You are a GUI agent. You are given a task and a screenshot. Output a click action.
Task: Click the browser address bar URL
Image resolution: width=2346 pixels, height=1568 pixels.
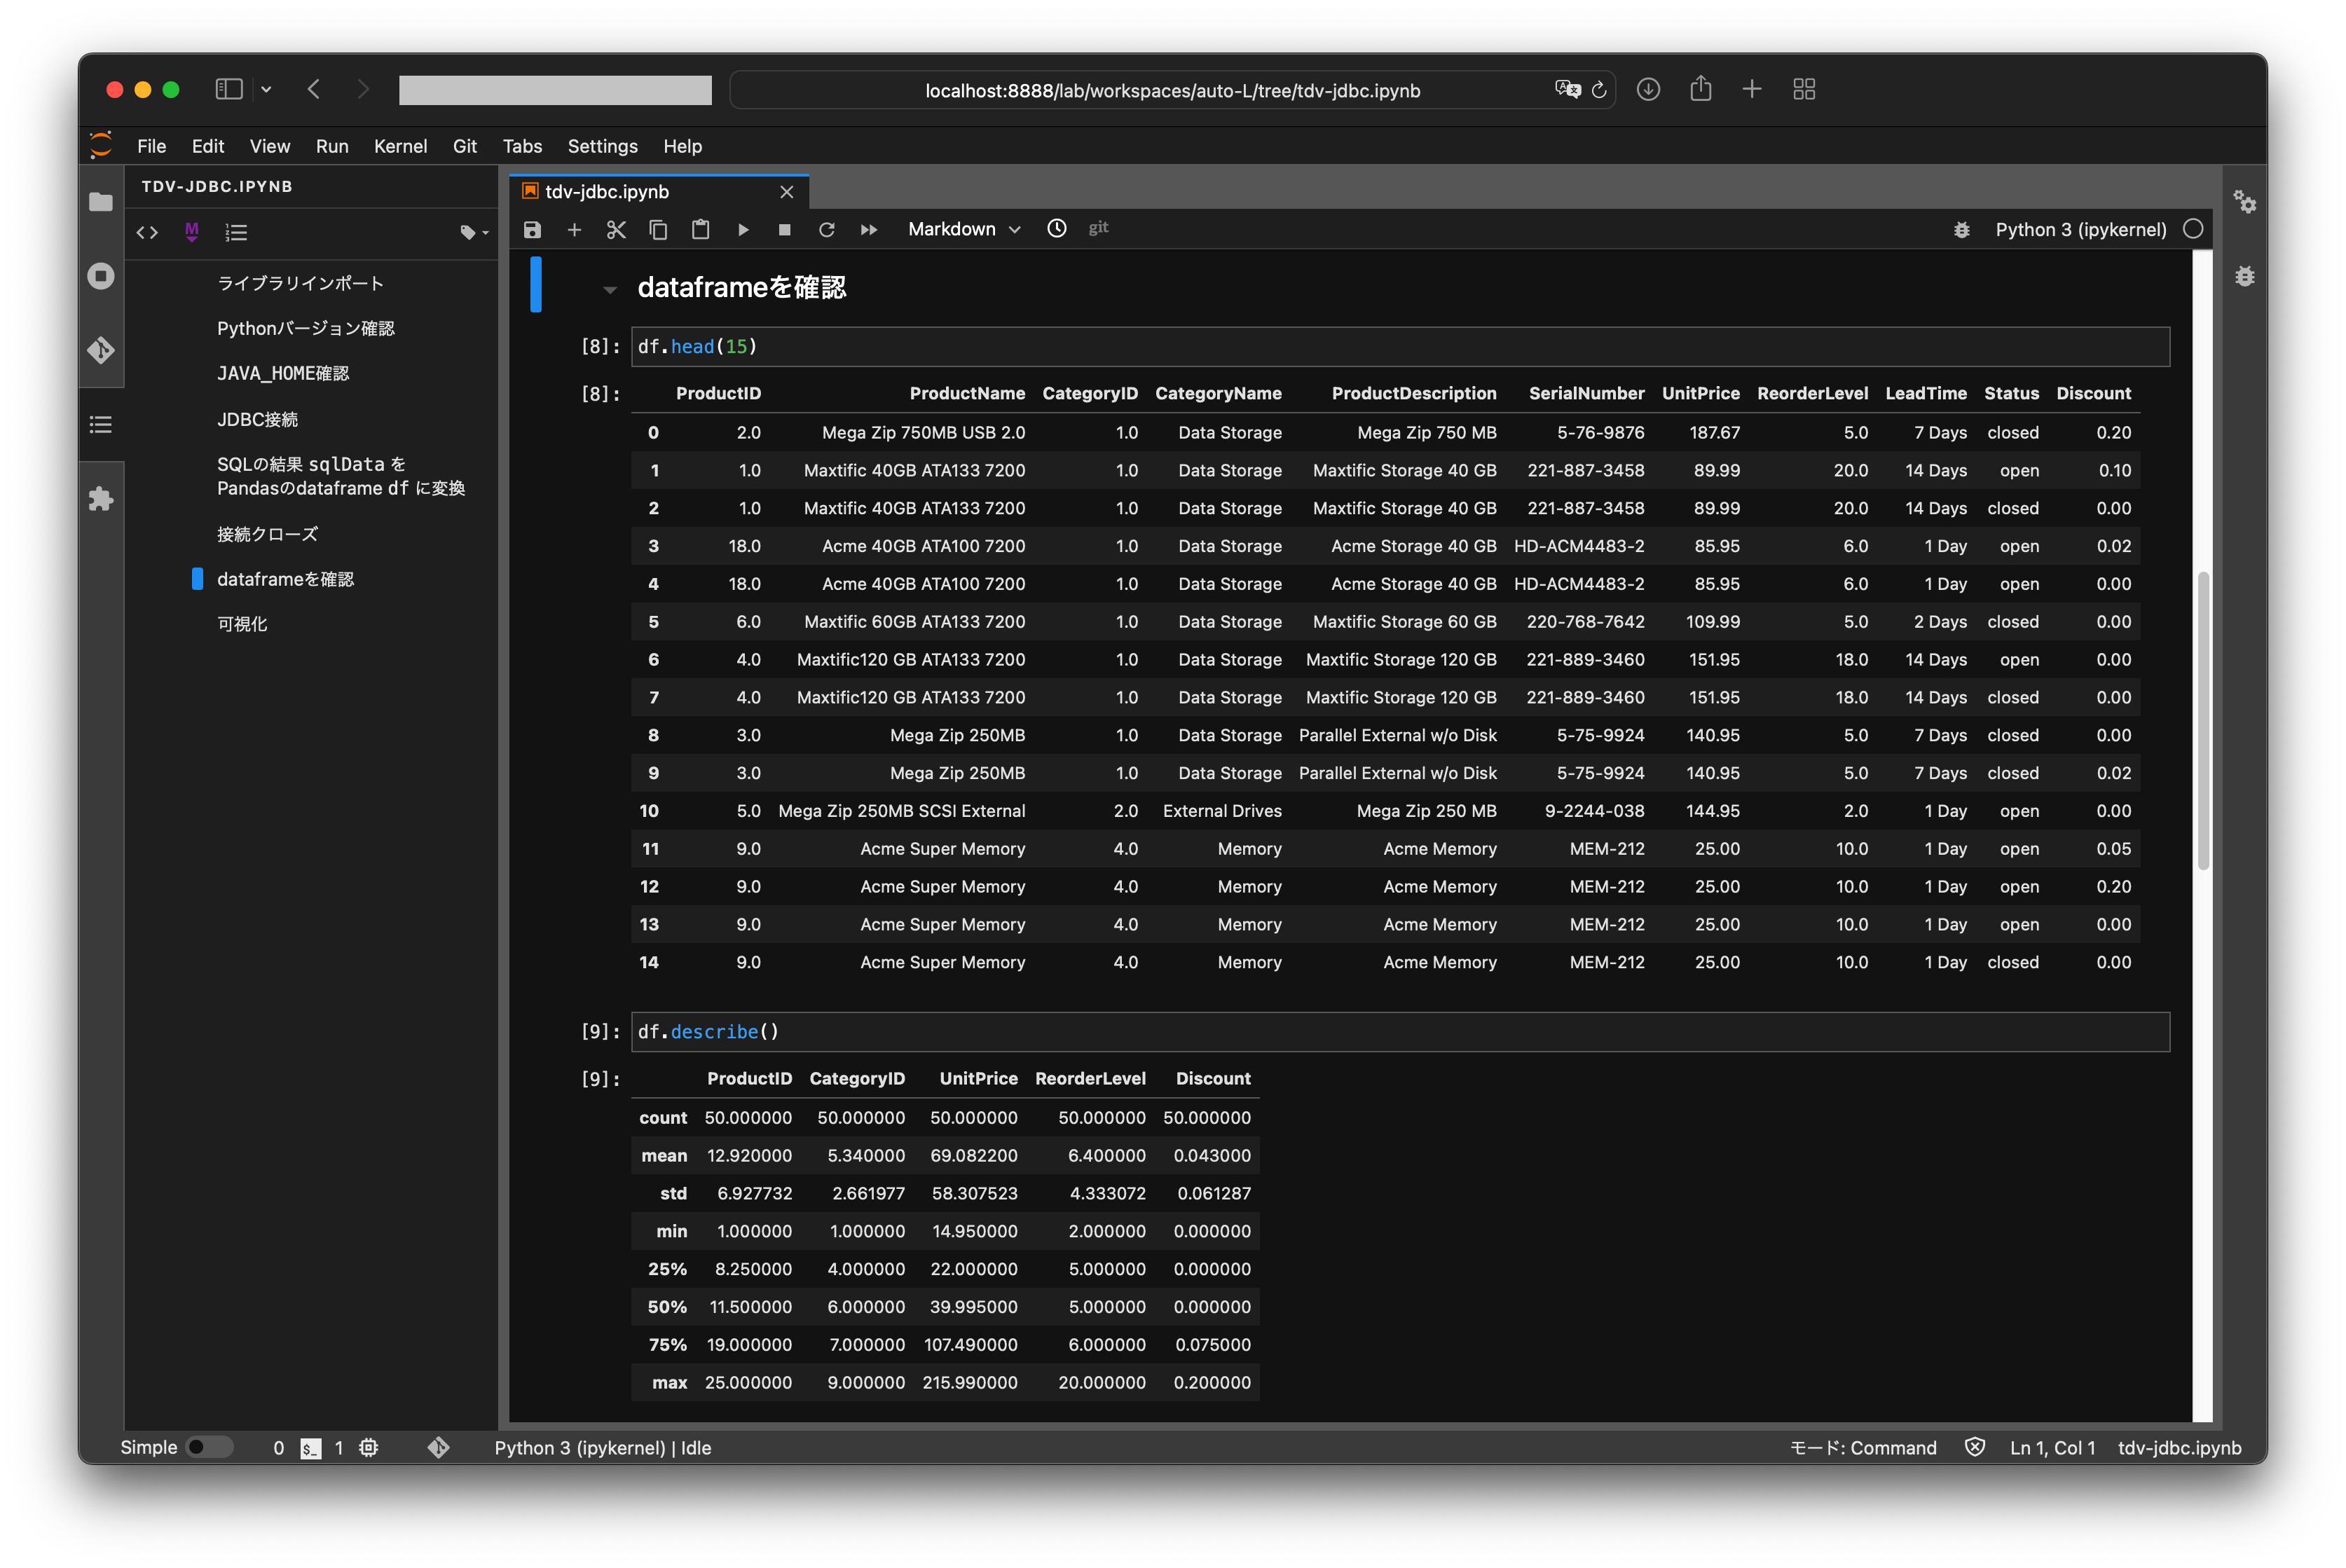(1172, 90)
